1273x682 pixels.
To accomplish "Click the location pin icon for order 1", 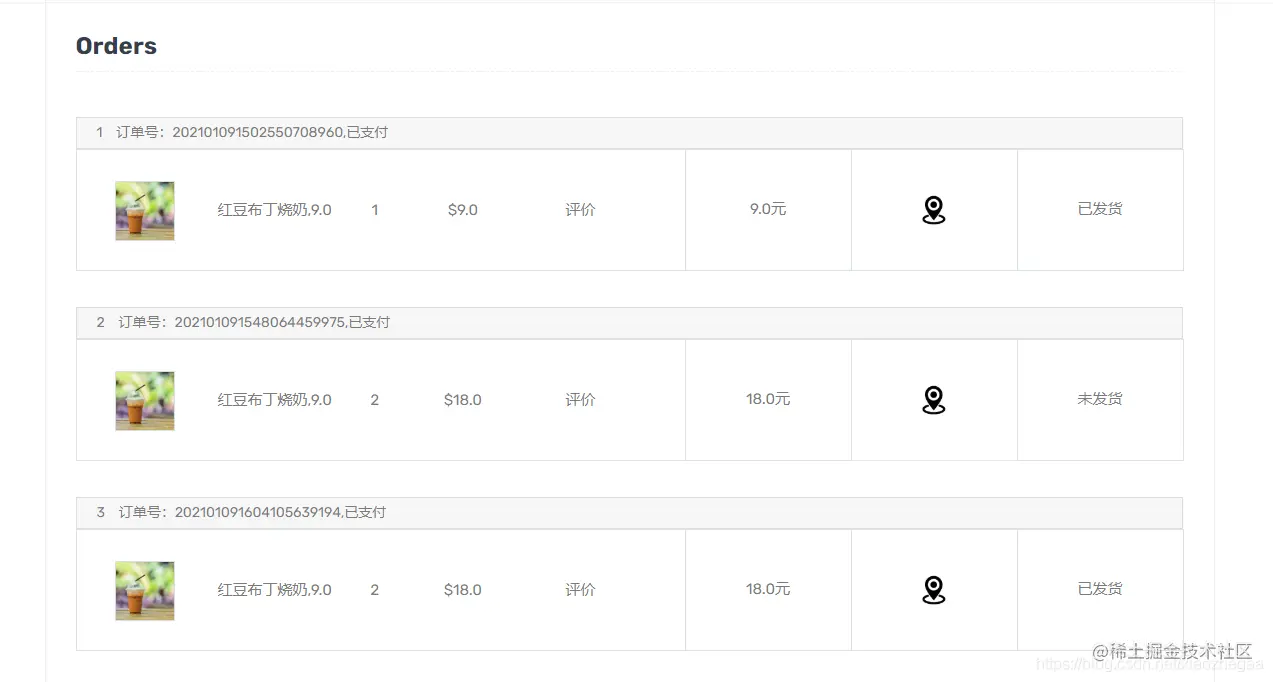I will click(x=933, y=210).
